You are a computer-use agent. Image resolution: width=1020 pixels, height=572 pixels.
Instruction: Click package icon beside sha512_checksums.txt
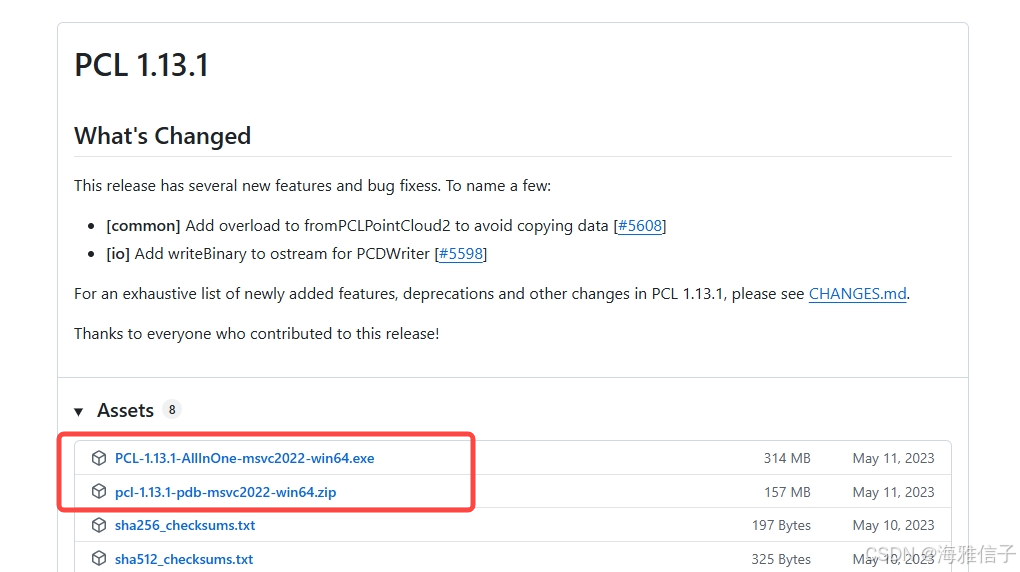pyautogui.click(x=99, y=558)
